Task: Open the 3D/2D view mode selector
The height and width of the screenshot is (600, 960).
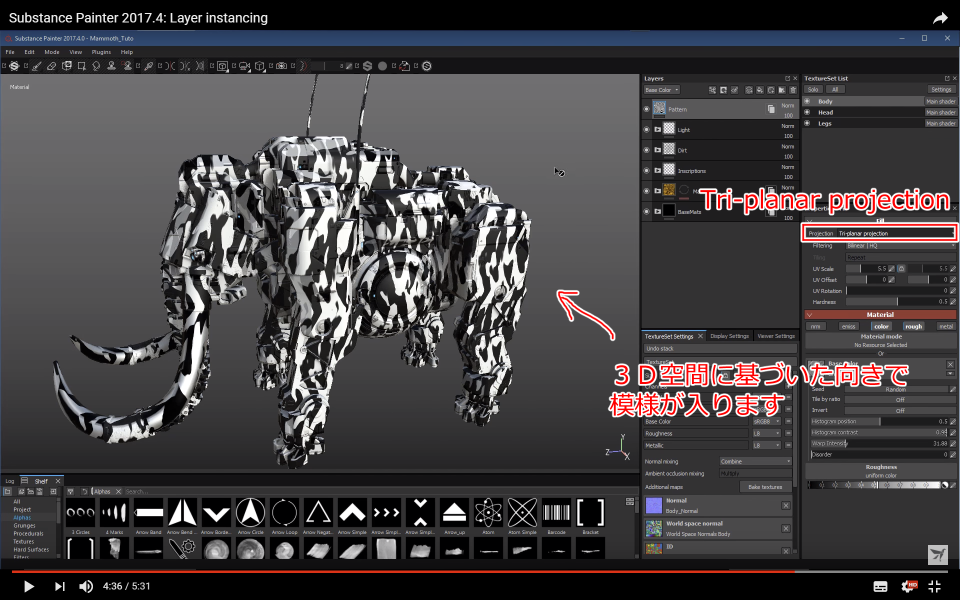Action: coord(222,66)
